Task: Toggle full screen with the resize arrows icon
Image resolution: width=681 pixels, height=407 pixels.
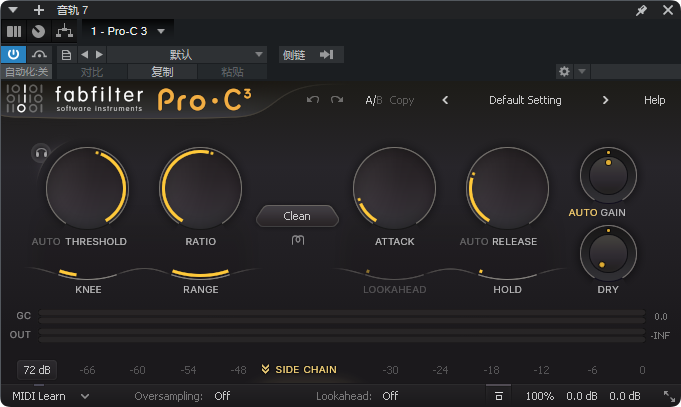Action: pos(669,396)
